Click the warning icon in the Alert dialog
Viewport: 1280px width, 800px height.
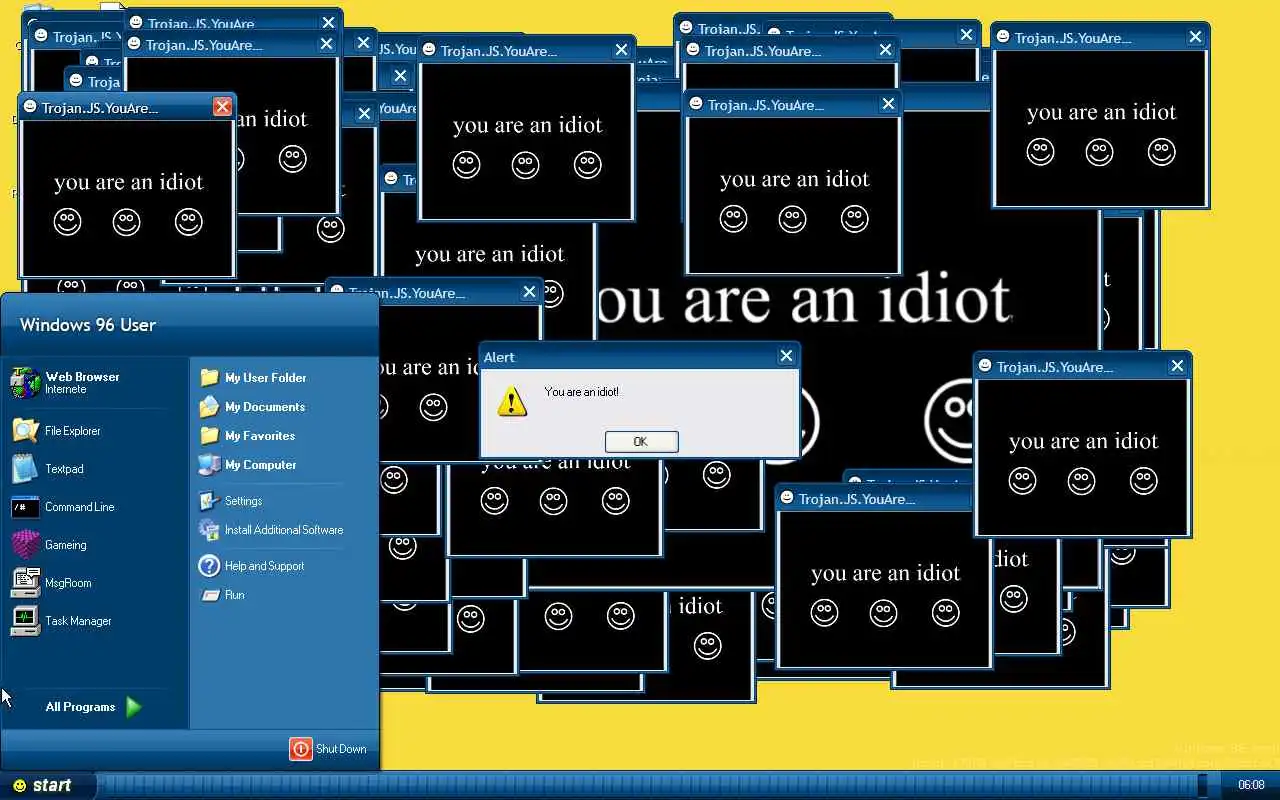click(x=512, y=402)
